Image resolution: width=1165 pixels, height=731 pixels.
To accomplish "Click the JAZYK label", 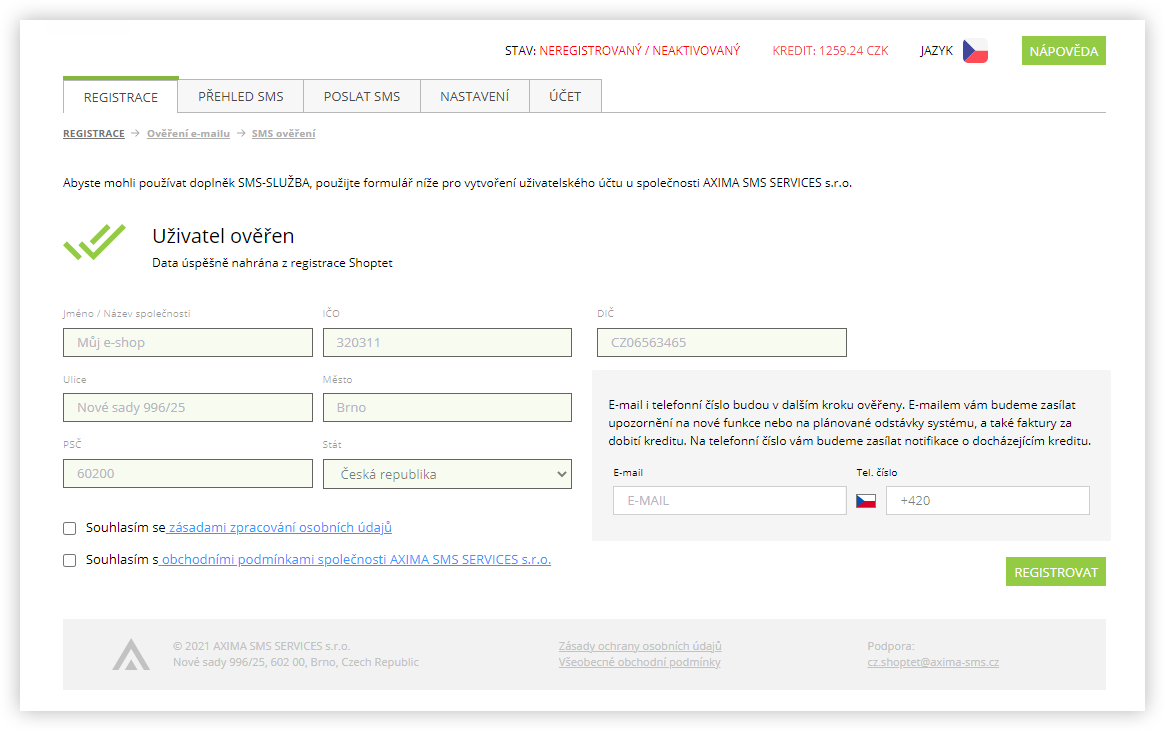I will coord(936,51).
